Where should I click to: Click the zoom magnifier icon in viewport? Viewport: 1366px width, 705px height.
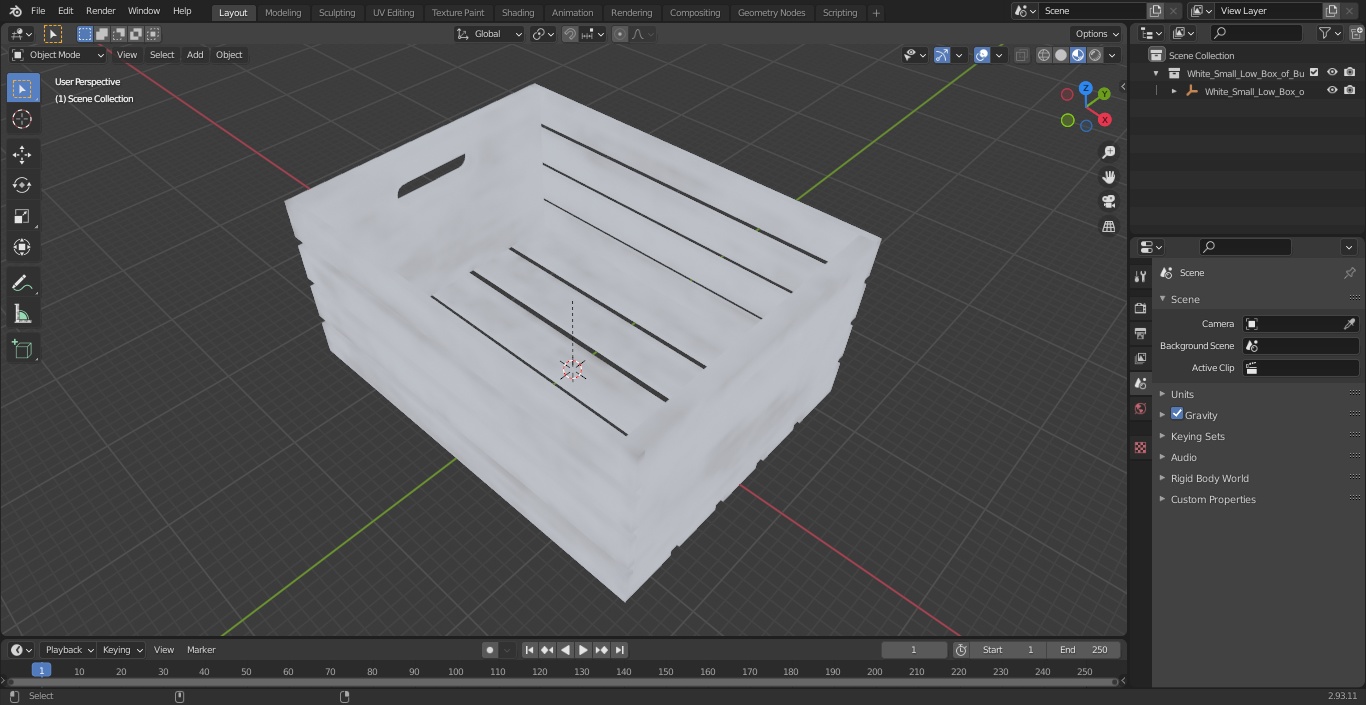(x=1108, y=152)
